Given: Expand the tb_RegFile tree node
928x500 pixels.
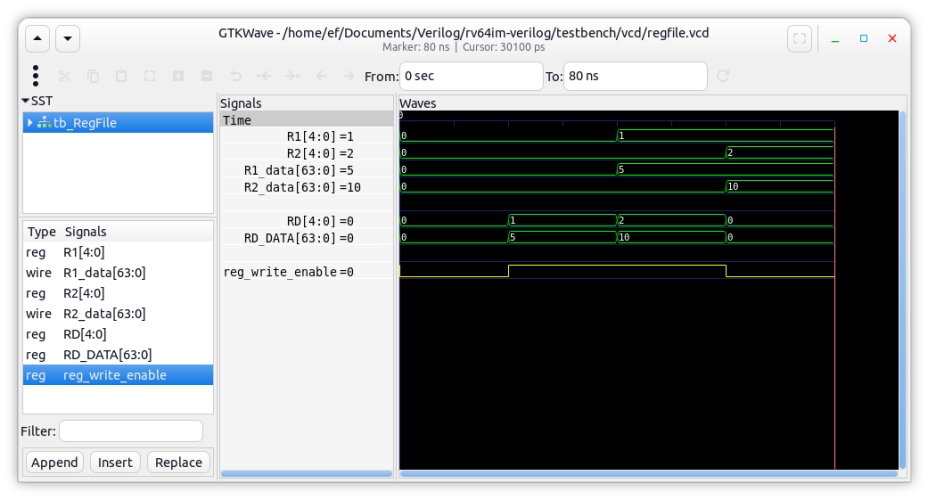Looking at the screenshot, I should [x=30, y=123].
